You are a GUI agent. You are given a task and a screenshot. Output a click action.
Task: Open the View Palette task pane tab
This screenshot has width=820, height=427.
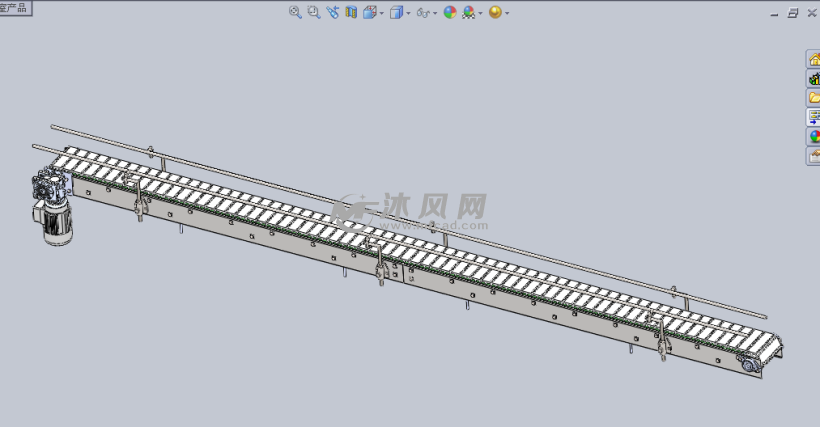click(813, 117)
